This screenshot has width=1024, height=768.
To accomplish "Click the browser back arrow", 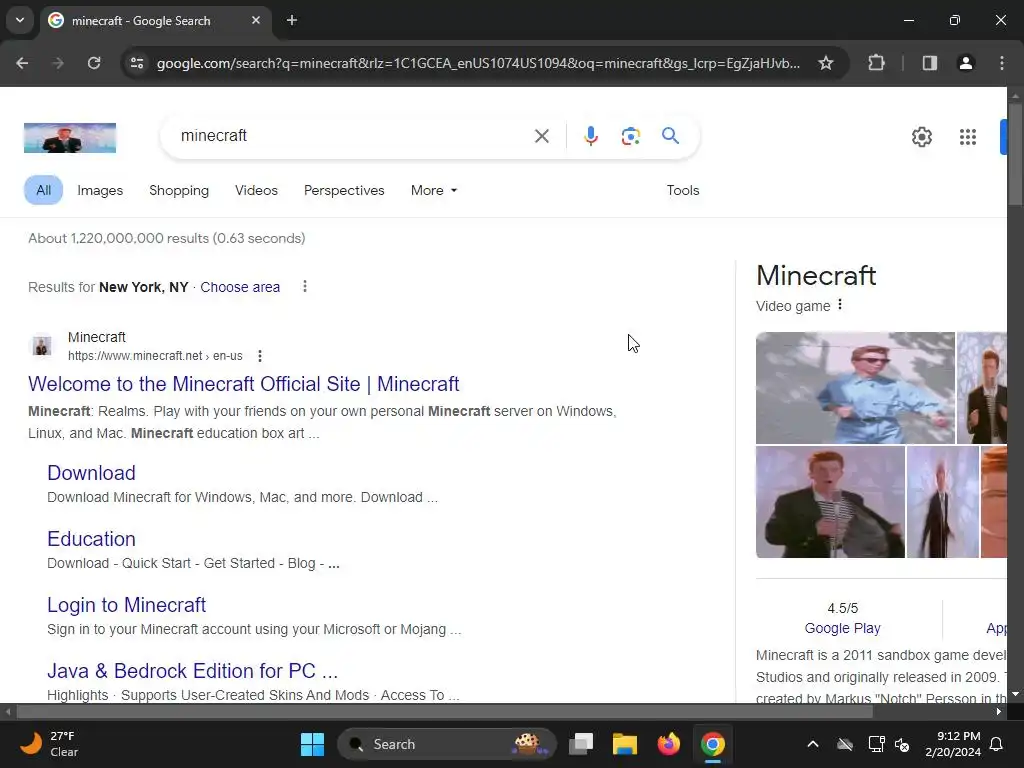I will [22, 63].
